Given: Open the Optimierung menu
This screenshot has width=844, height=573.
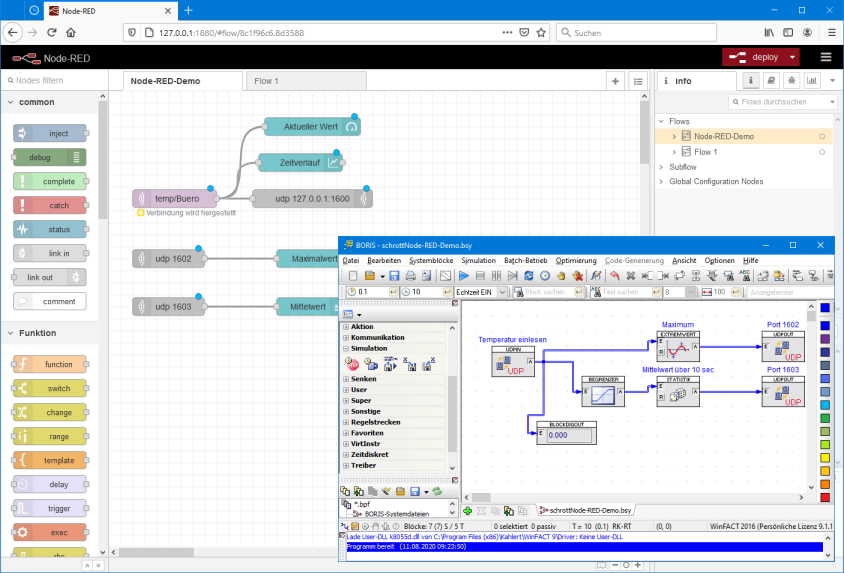Looking at the screenshot, I should (576, 260).
